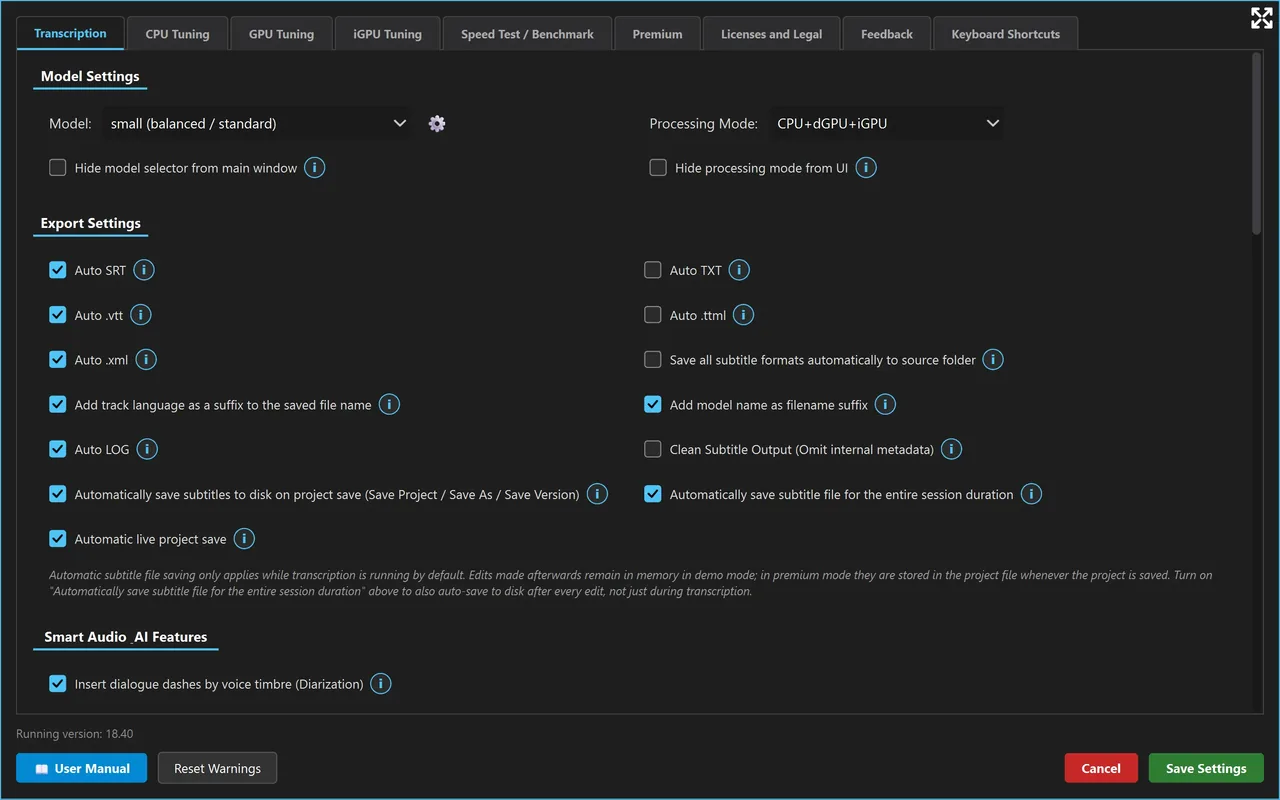Image resolution: width=1280 pixels, height=800 pixels.
Task: Click the expand window icon
Action: [x=1261, y=18]
